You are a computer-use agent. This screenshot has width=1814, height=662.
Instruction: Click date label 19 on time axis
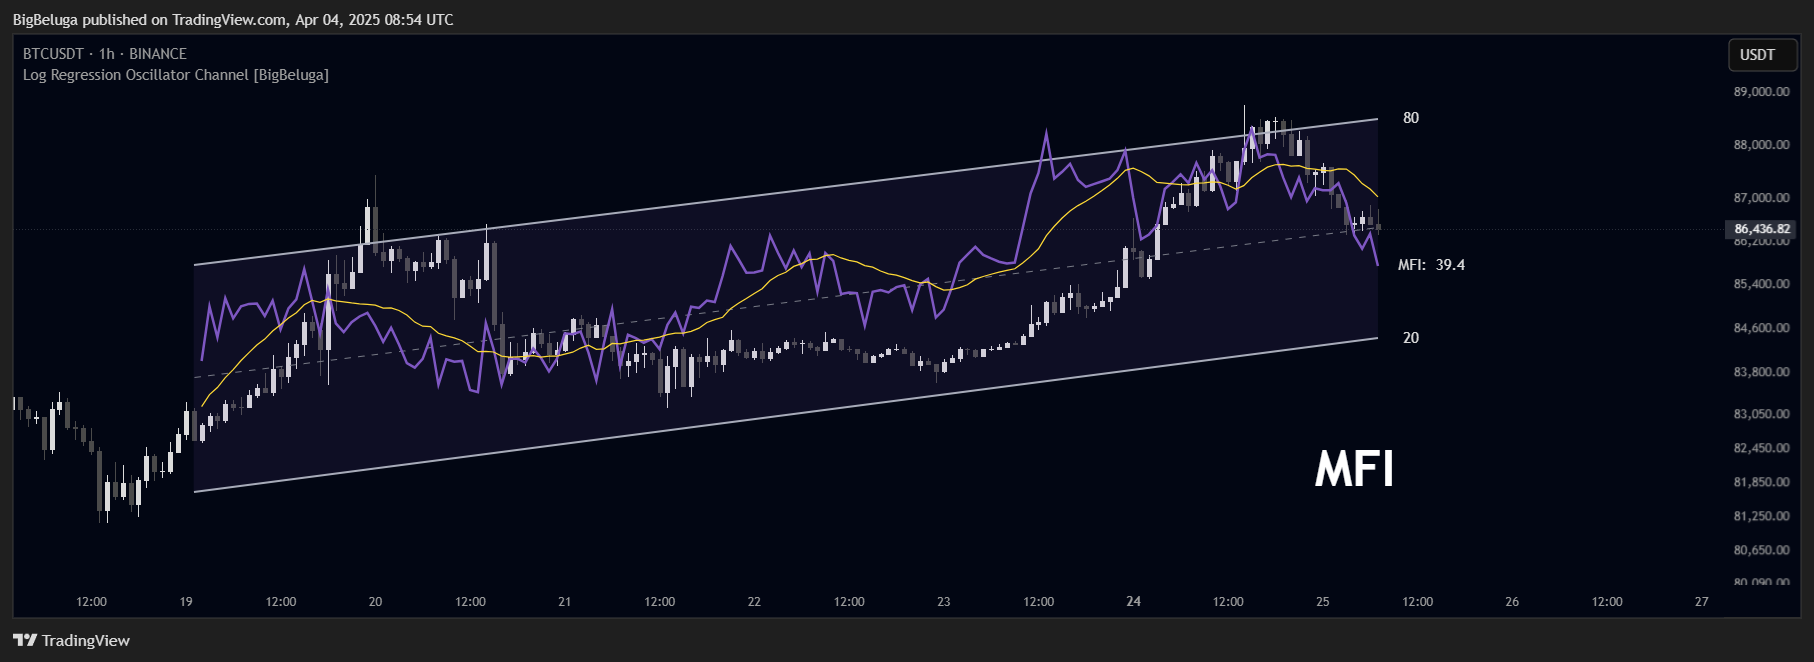186,602
